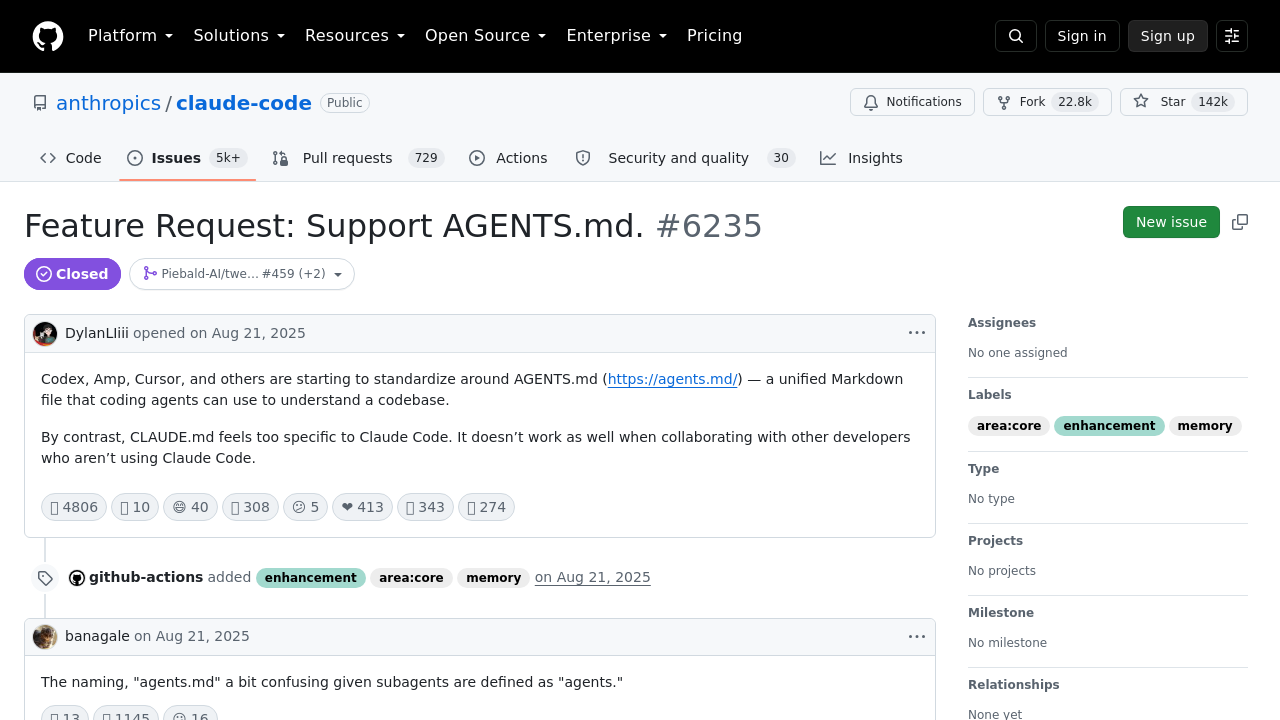Select the Issues tab
Image resolution: width=1280 pixels, height=720 pixels.
[x=187, y=158]
